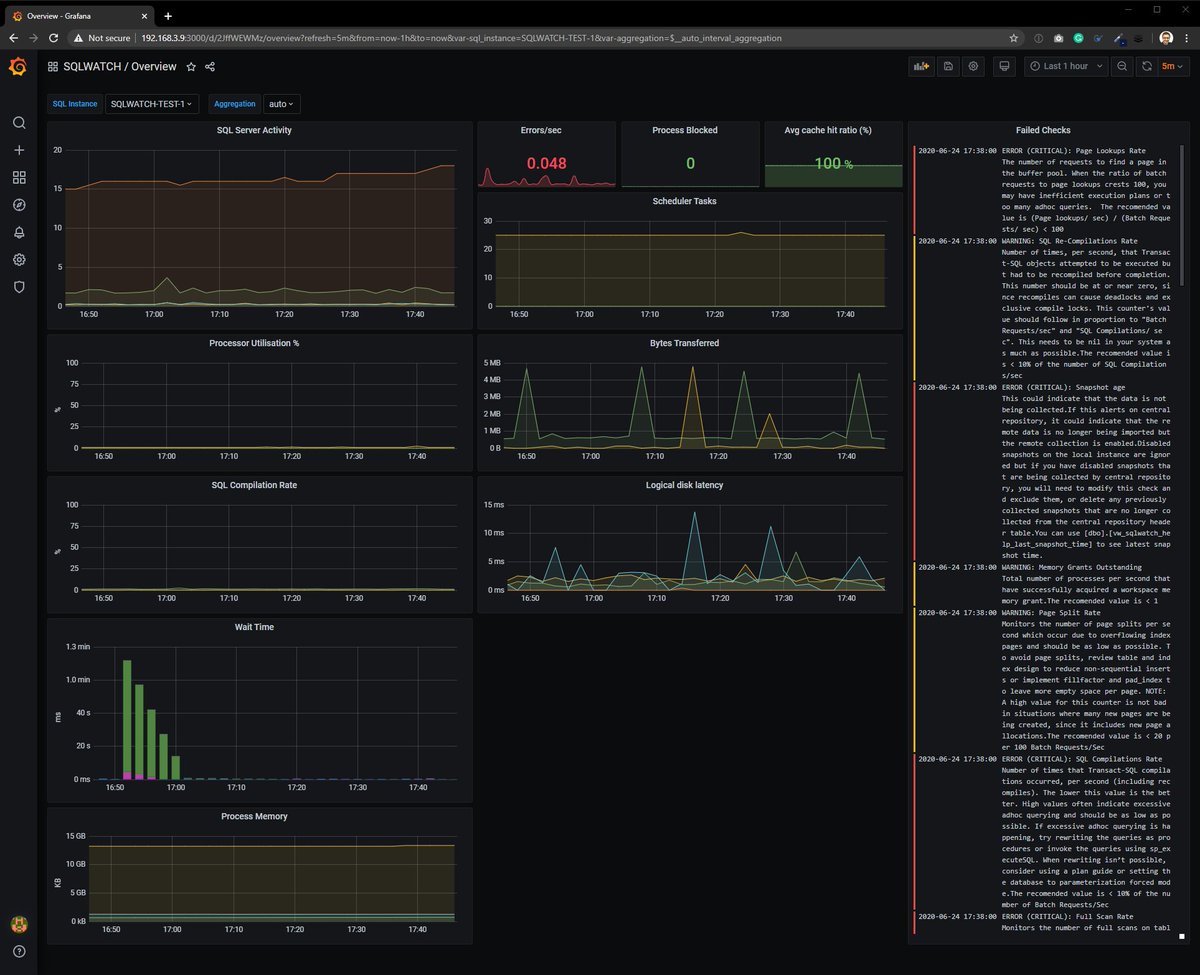Toggle the cycle view mode monitor icon
Screen dimensions: 1200x975
click(1003, 66)
